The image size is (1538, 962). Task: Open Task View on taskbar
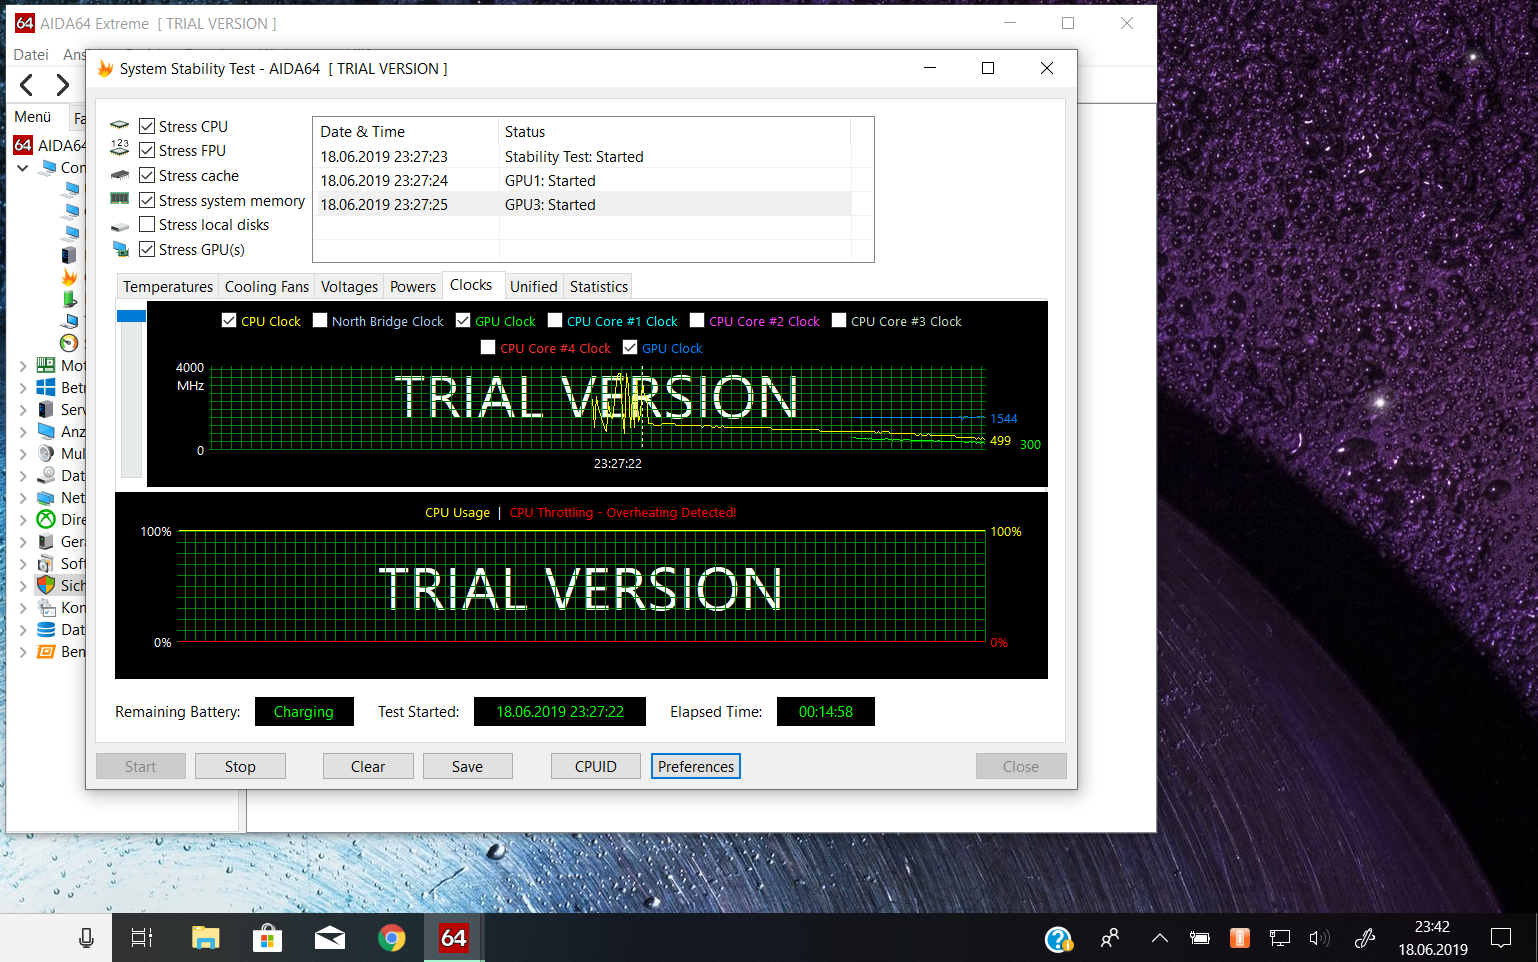pos(142,938)
